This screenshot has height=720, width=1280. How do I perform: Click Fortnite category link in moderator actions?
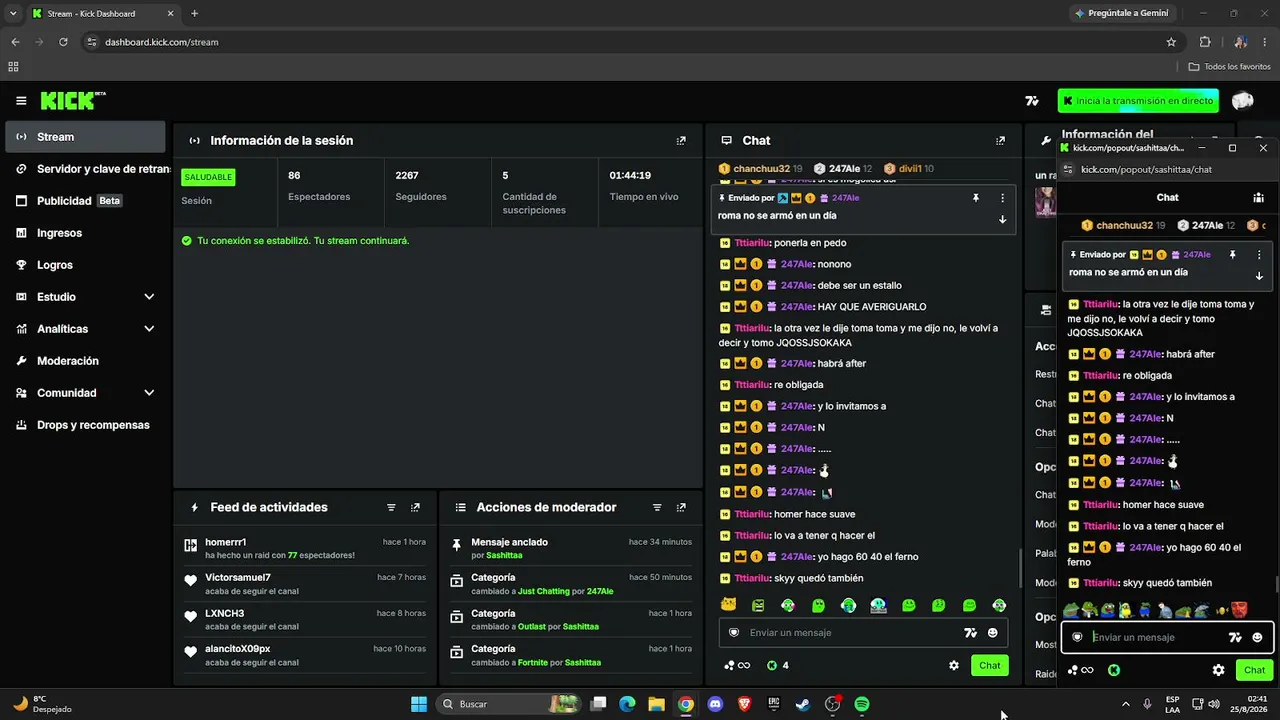coord(534,663)
